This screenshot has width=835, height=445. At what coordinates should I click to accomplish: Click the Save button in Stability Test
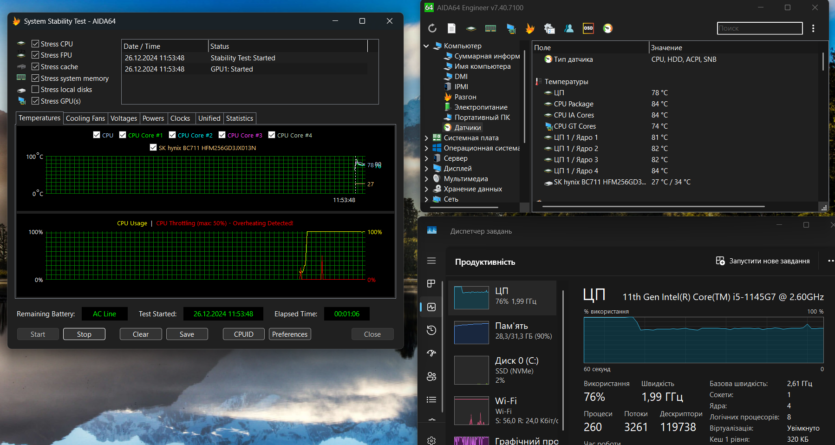[187, 334]
